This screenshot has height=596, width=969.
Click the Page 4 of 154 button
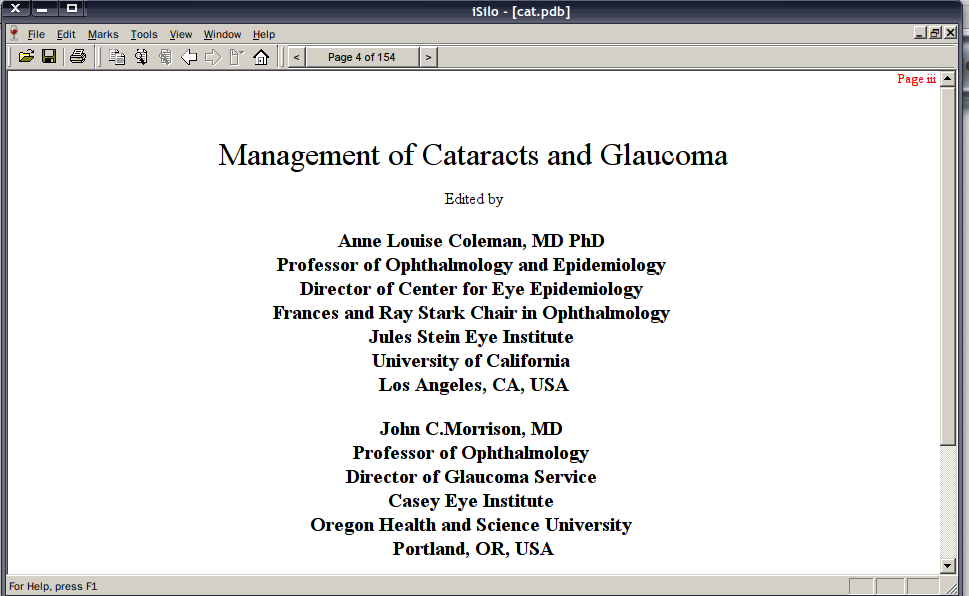(362, 57)
